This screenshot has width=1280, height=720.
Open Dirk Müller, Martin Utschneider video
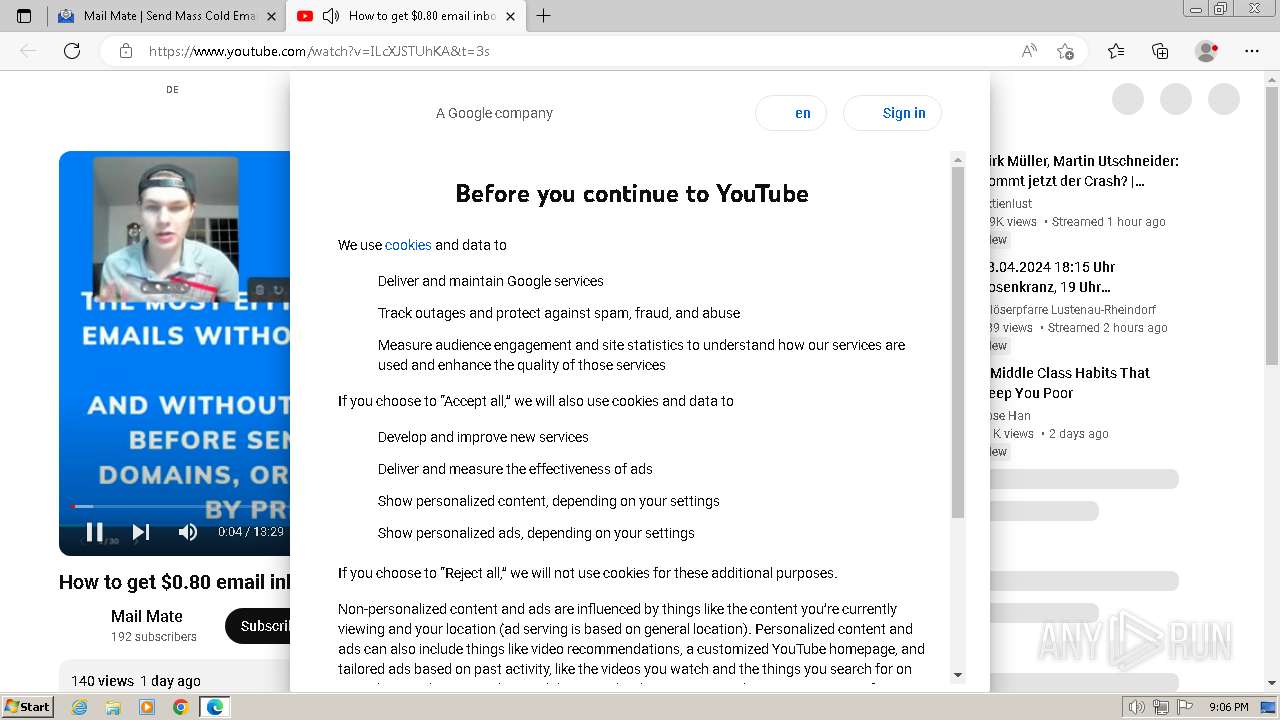1083,171
